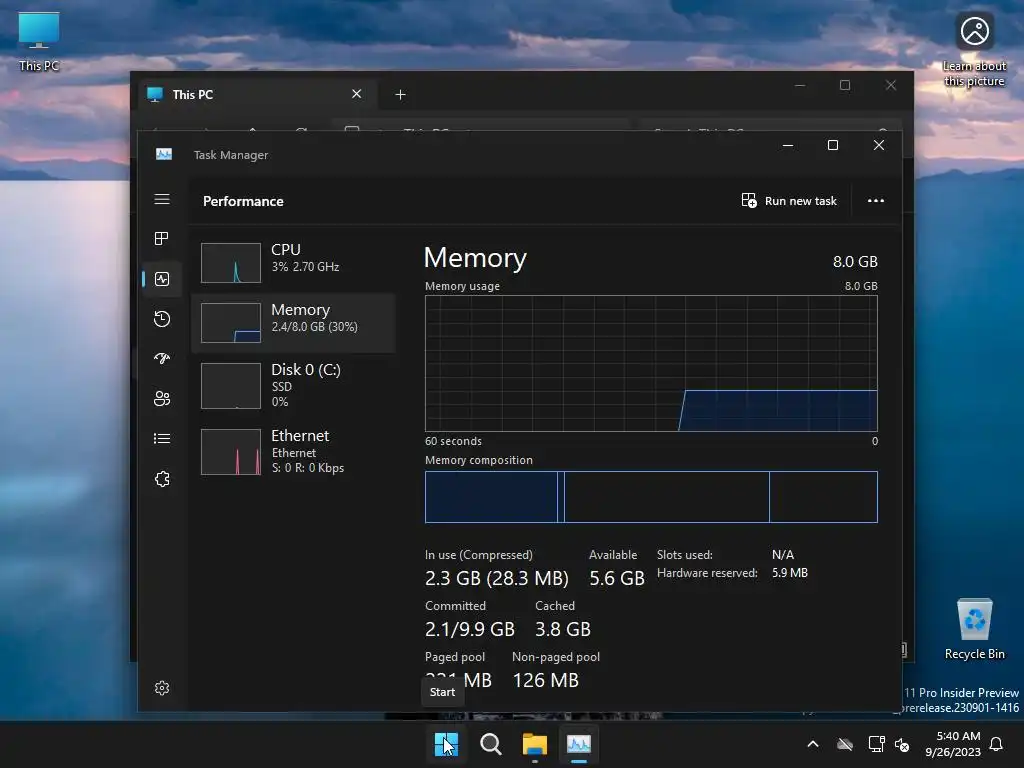Minimize the File Explorer window
The image size is (1024, 768).
tap(800, 86)
